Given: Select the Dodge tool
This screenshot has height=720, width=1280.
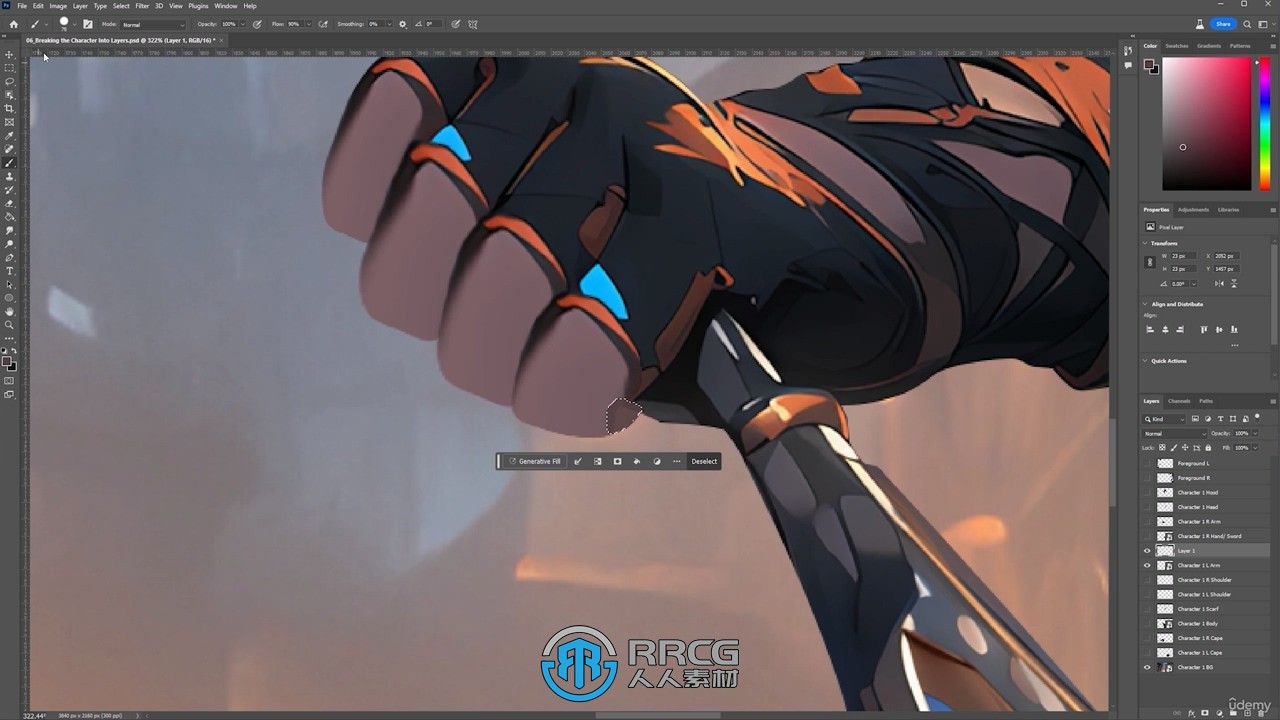Looking at the screenshot, I should [10, 243].
